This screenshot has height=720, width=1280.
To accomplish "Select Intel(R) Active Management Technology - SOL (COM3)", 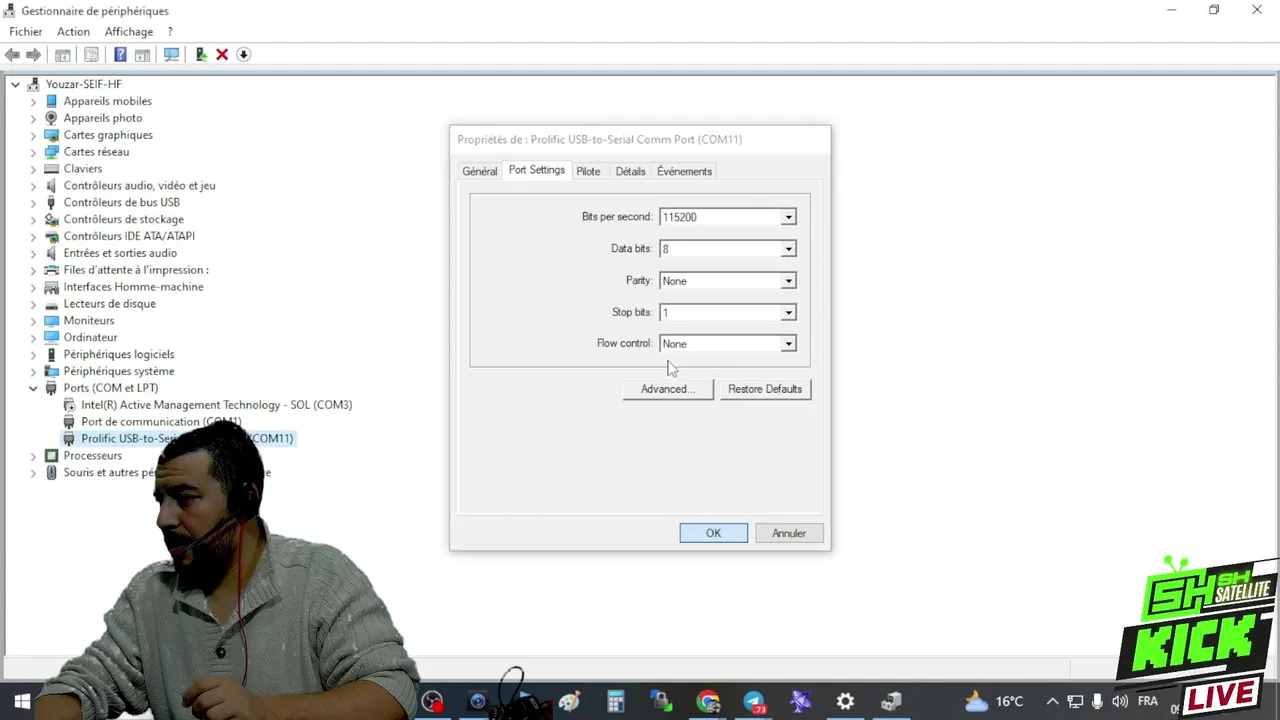I will click(x=216, y=405).
